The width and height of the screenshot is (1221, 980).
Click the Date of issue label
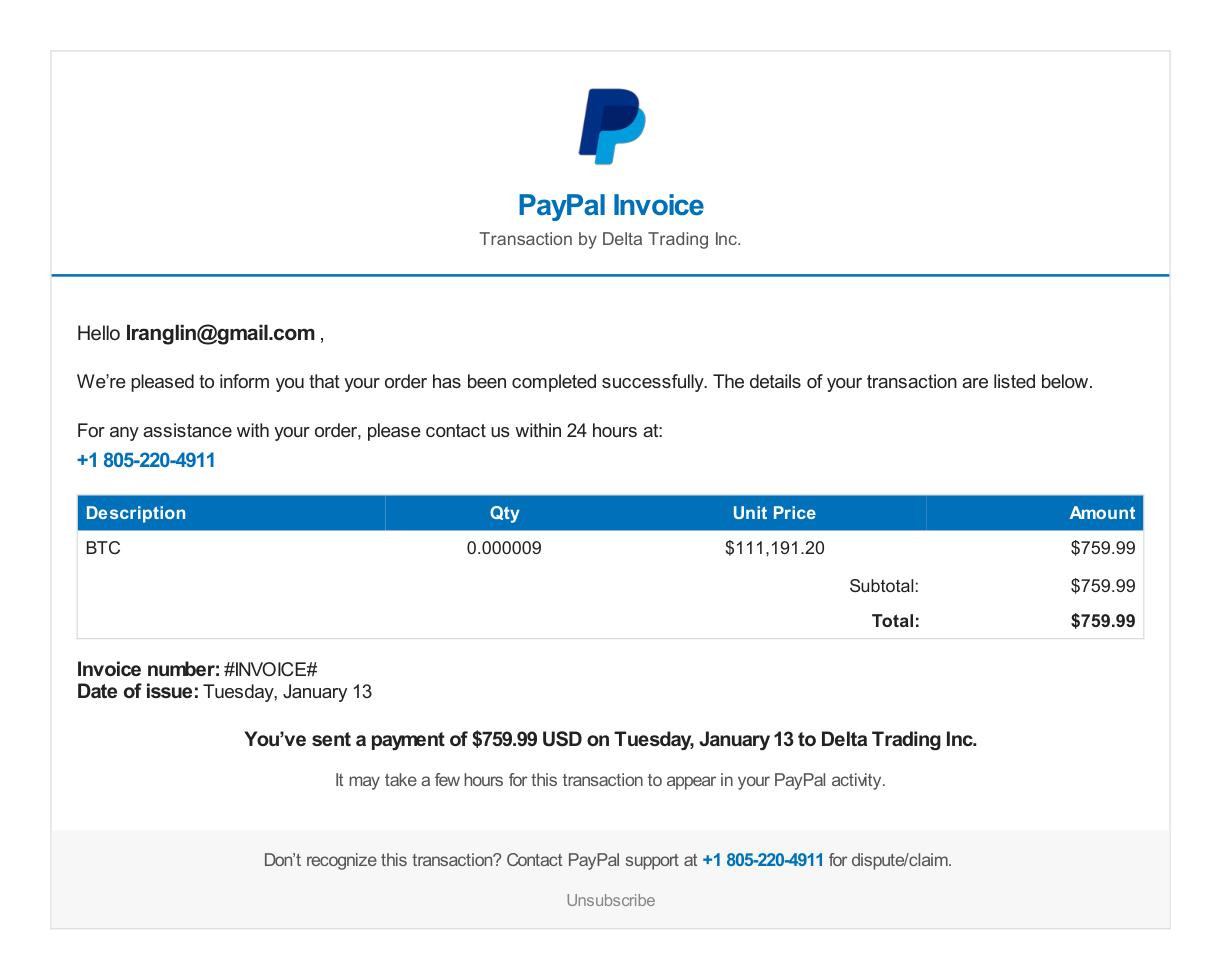[138, 692]
